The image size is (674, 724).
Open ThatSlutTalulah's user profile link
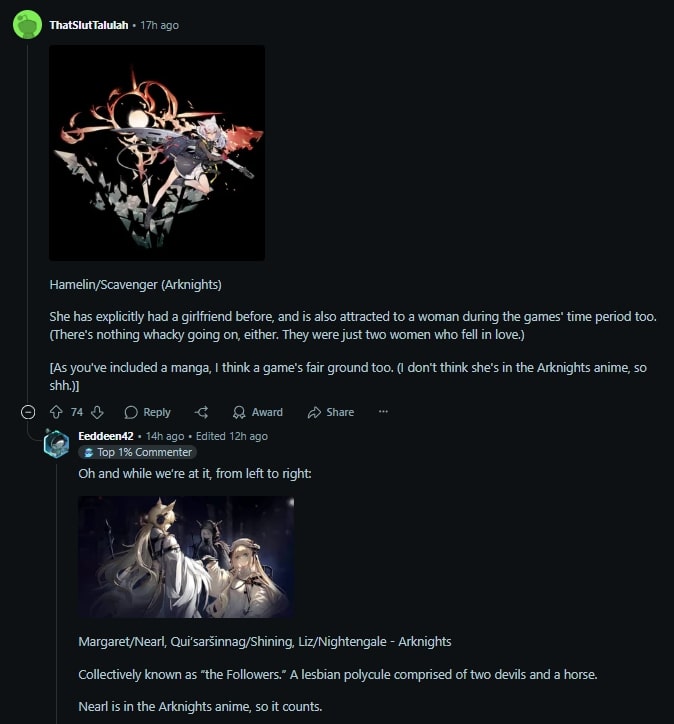pyautogui.click(x=89, y=25)
